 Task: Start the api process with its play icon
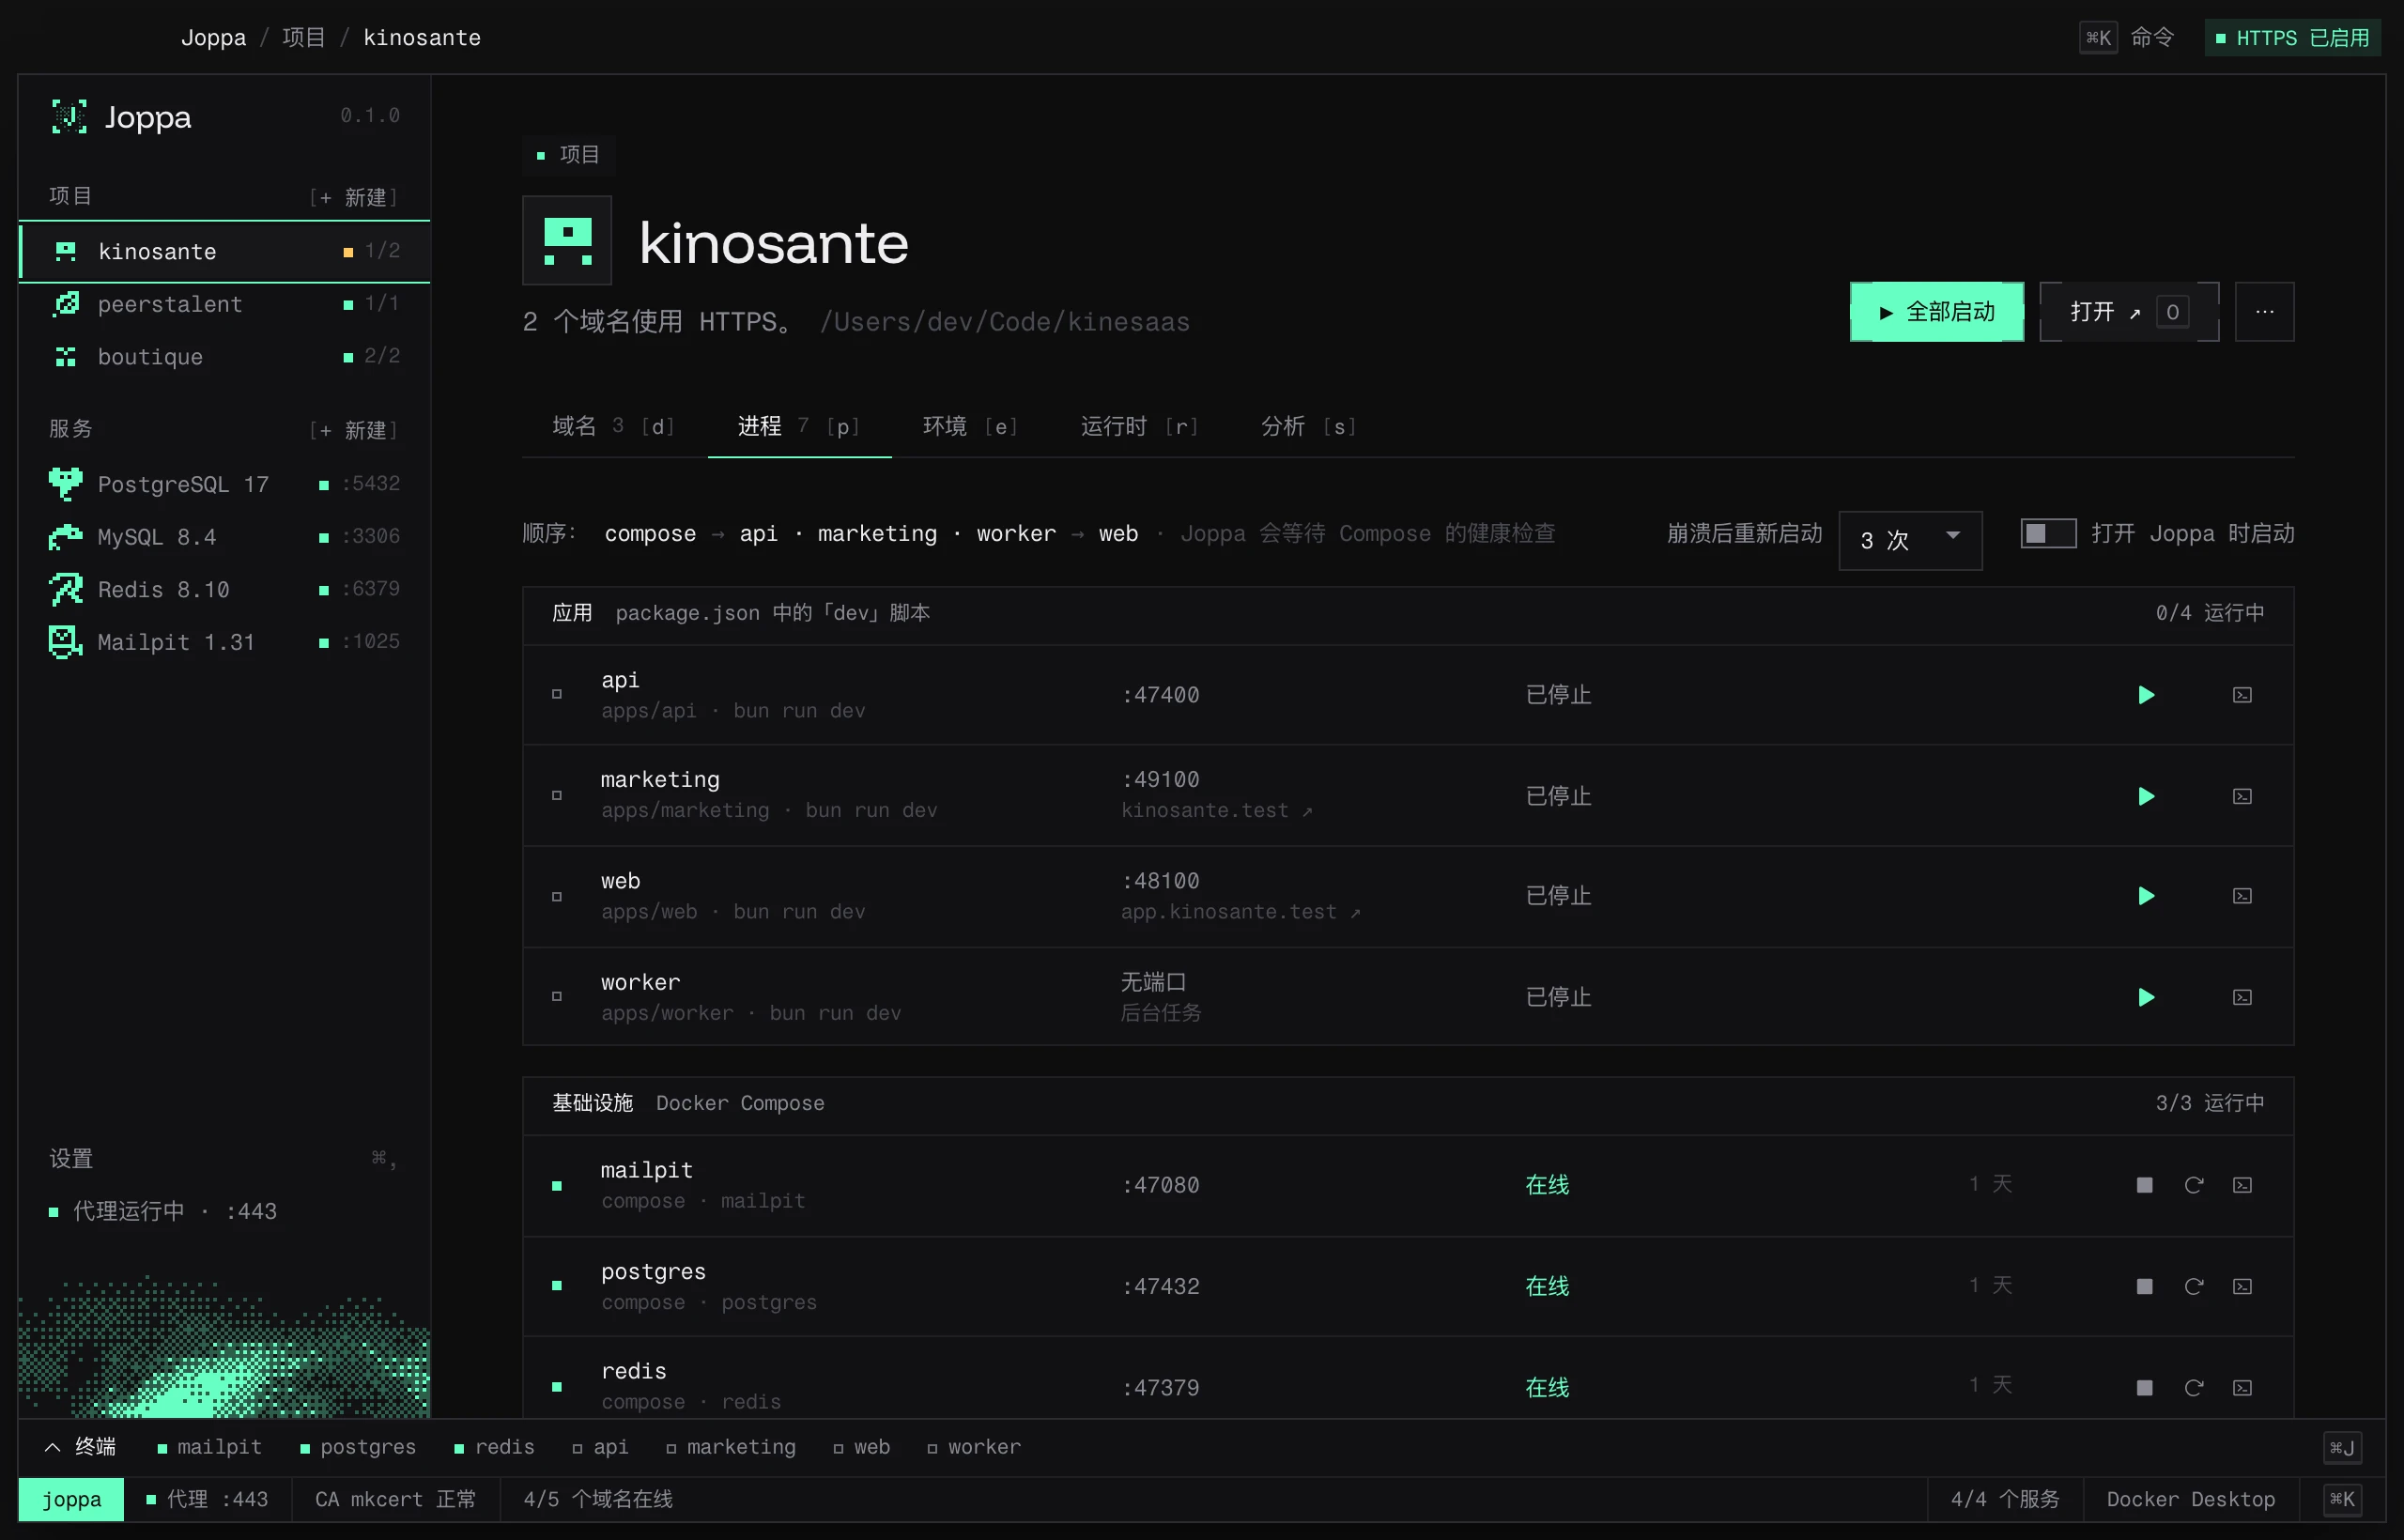tap(2146, 695)
